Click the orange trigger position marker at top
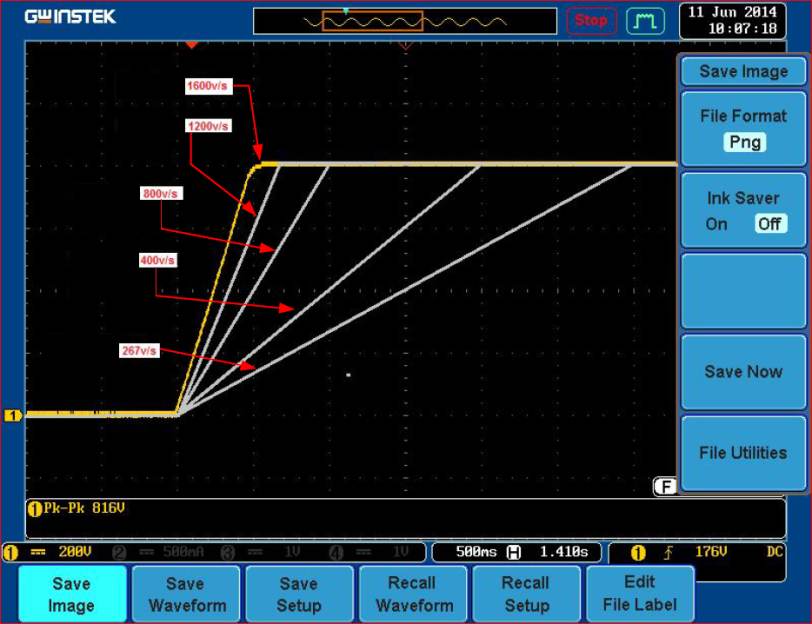 [x=192, y=45]
